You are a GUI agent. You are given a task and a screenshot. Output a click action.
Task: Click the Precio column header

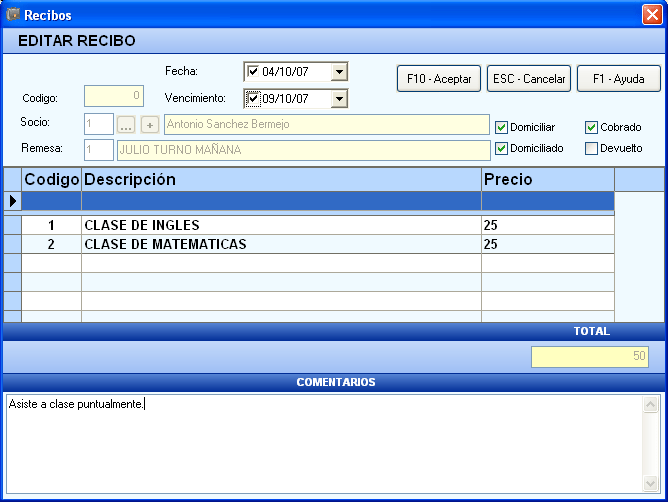(x=548, y=179)
